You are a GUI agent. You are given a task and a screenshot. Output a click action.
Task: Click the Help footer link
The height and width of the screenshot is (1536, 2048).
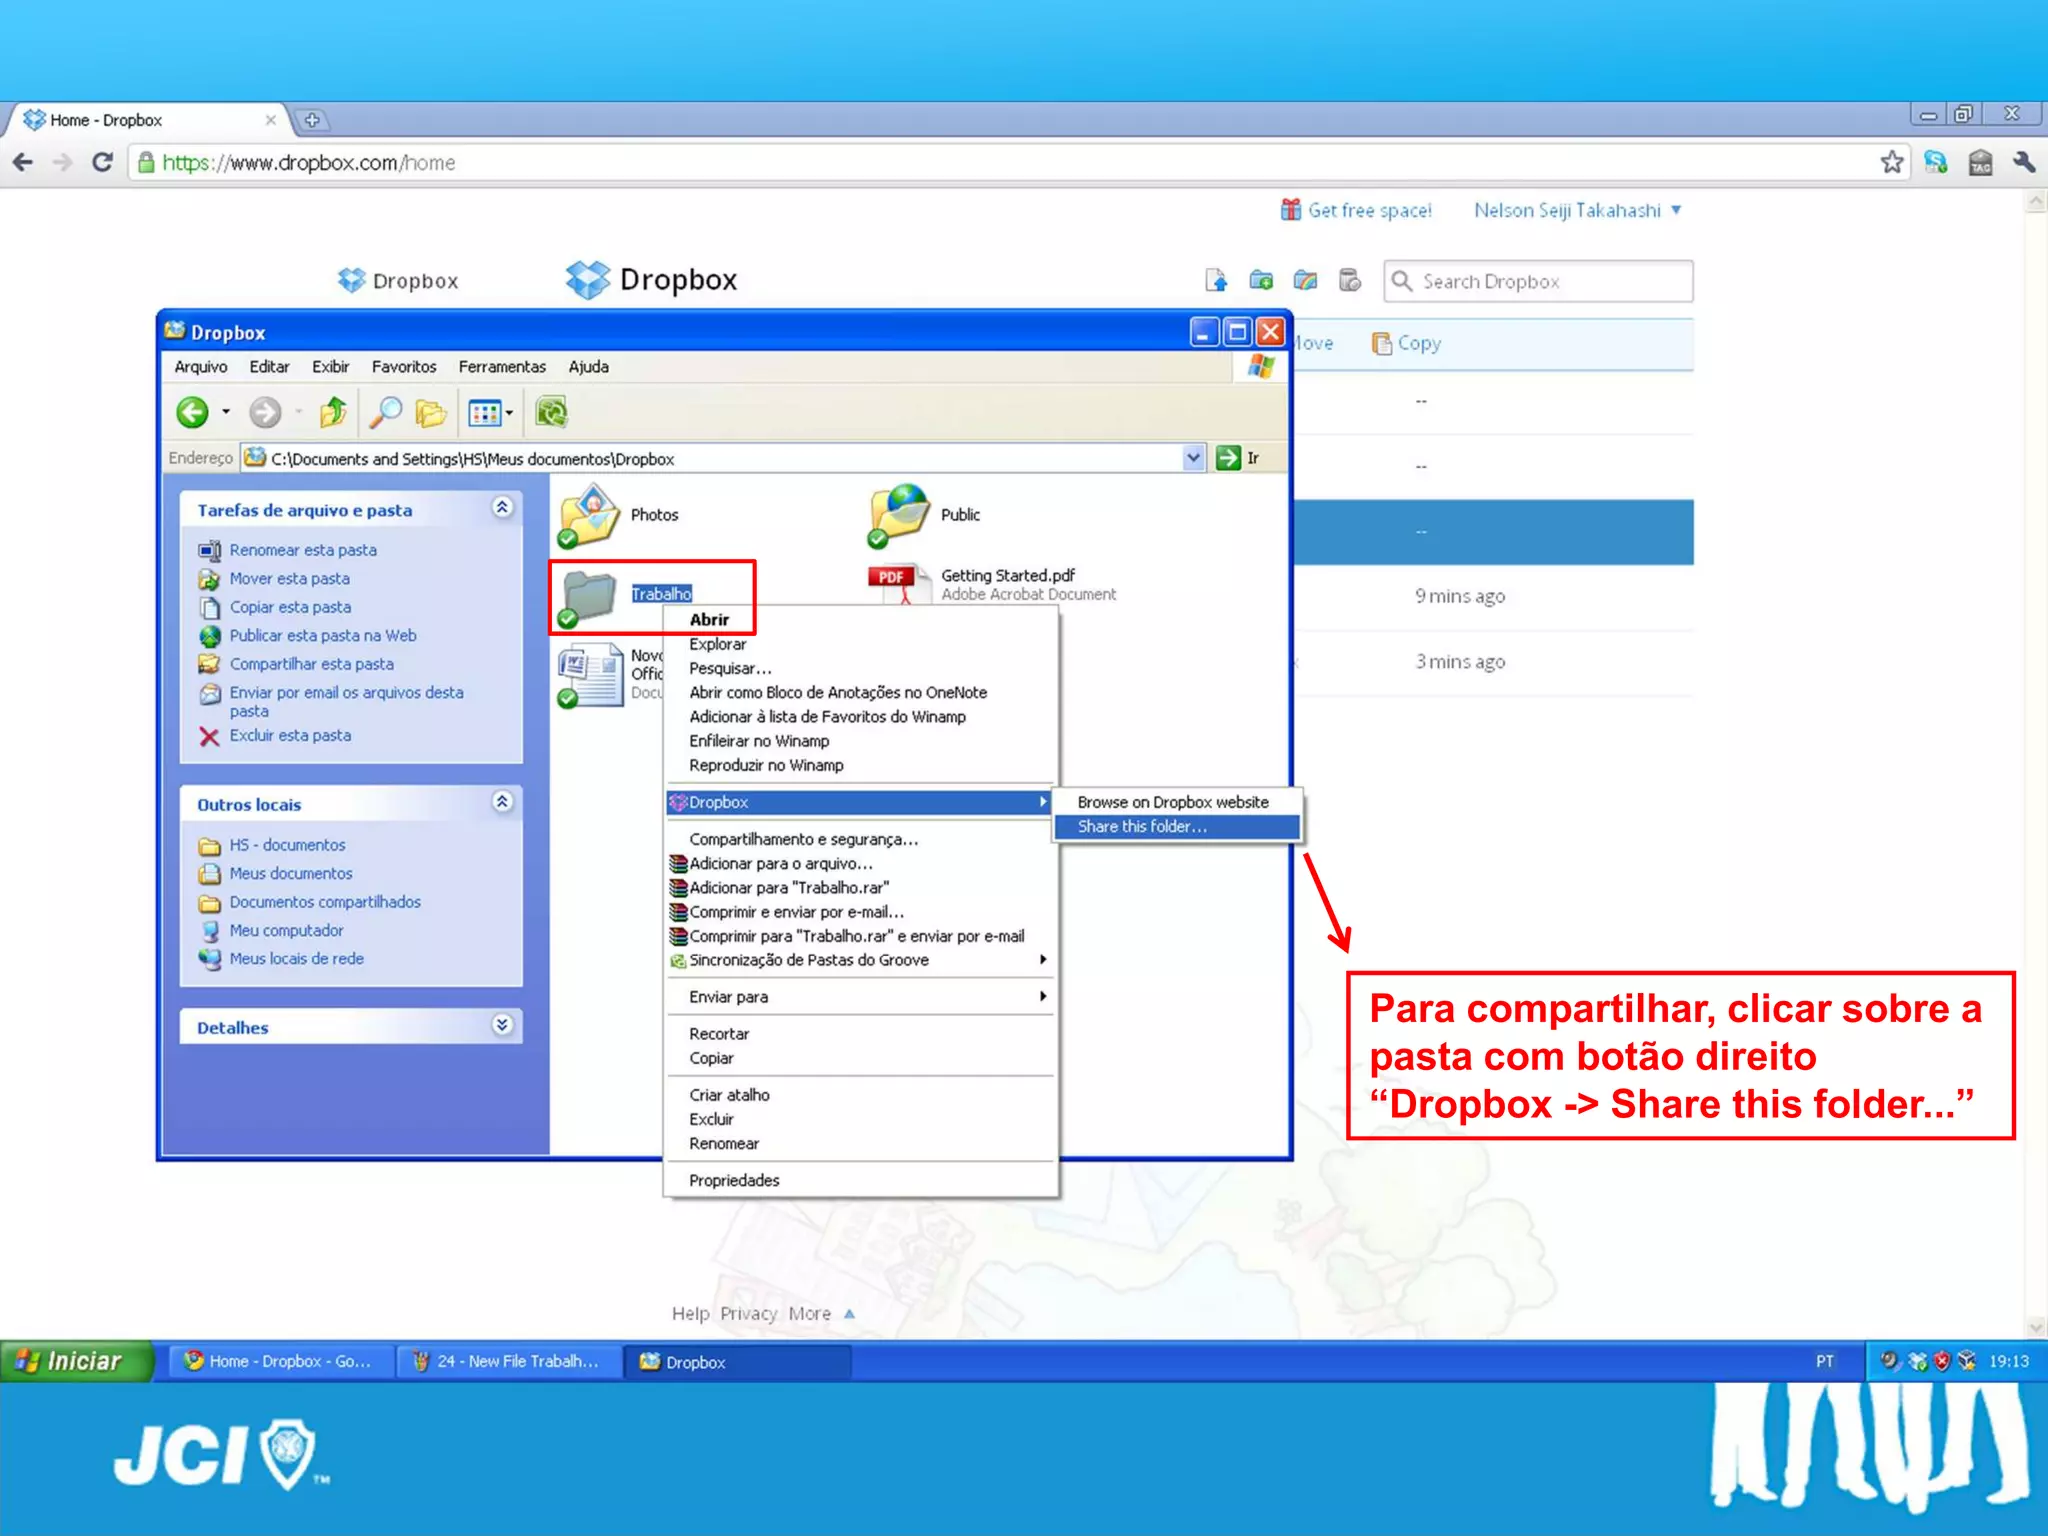click(x=690, y=1313)
